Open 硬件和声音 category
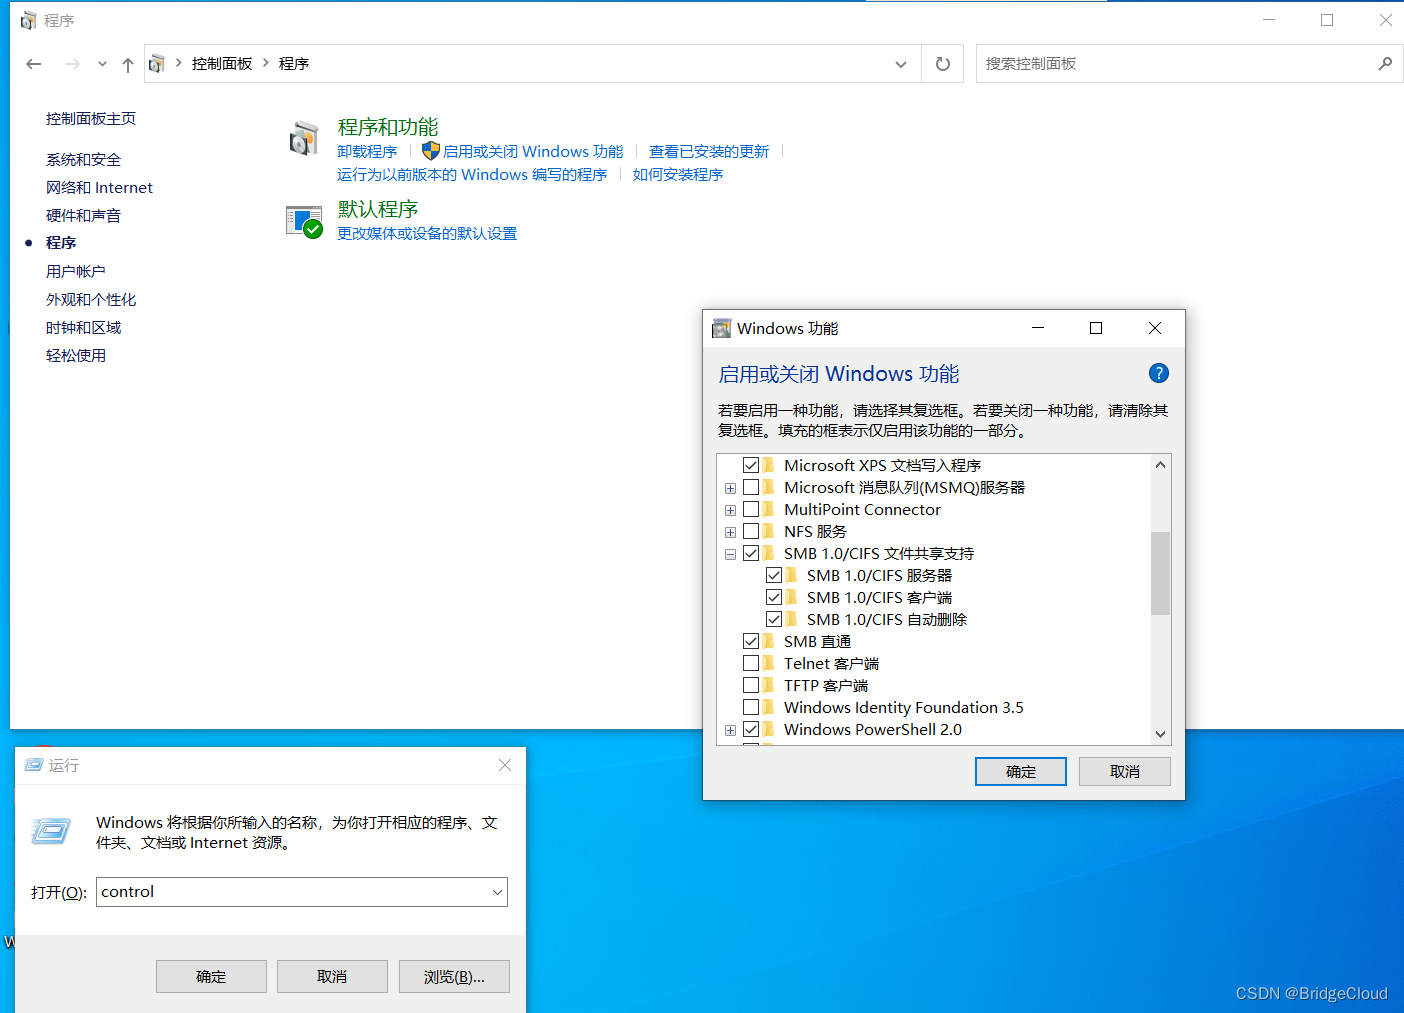Image resolution: width=1404 pixels, height=1013 pixels. point(83,215)
